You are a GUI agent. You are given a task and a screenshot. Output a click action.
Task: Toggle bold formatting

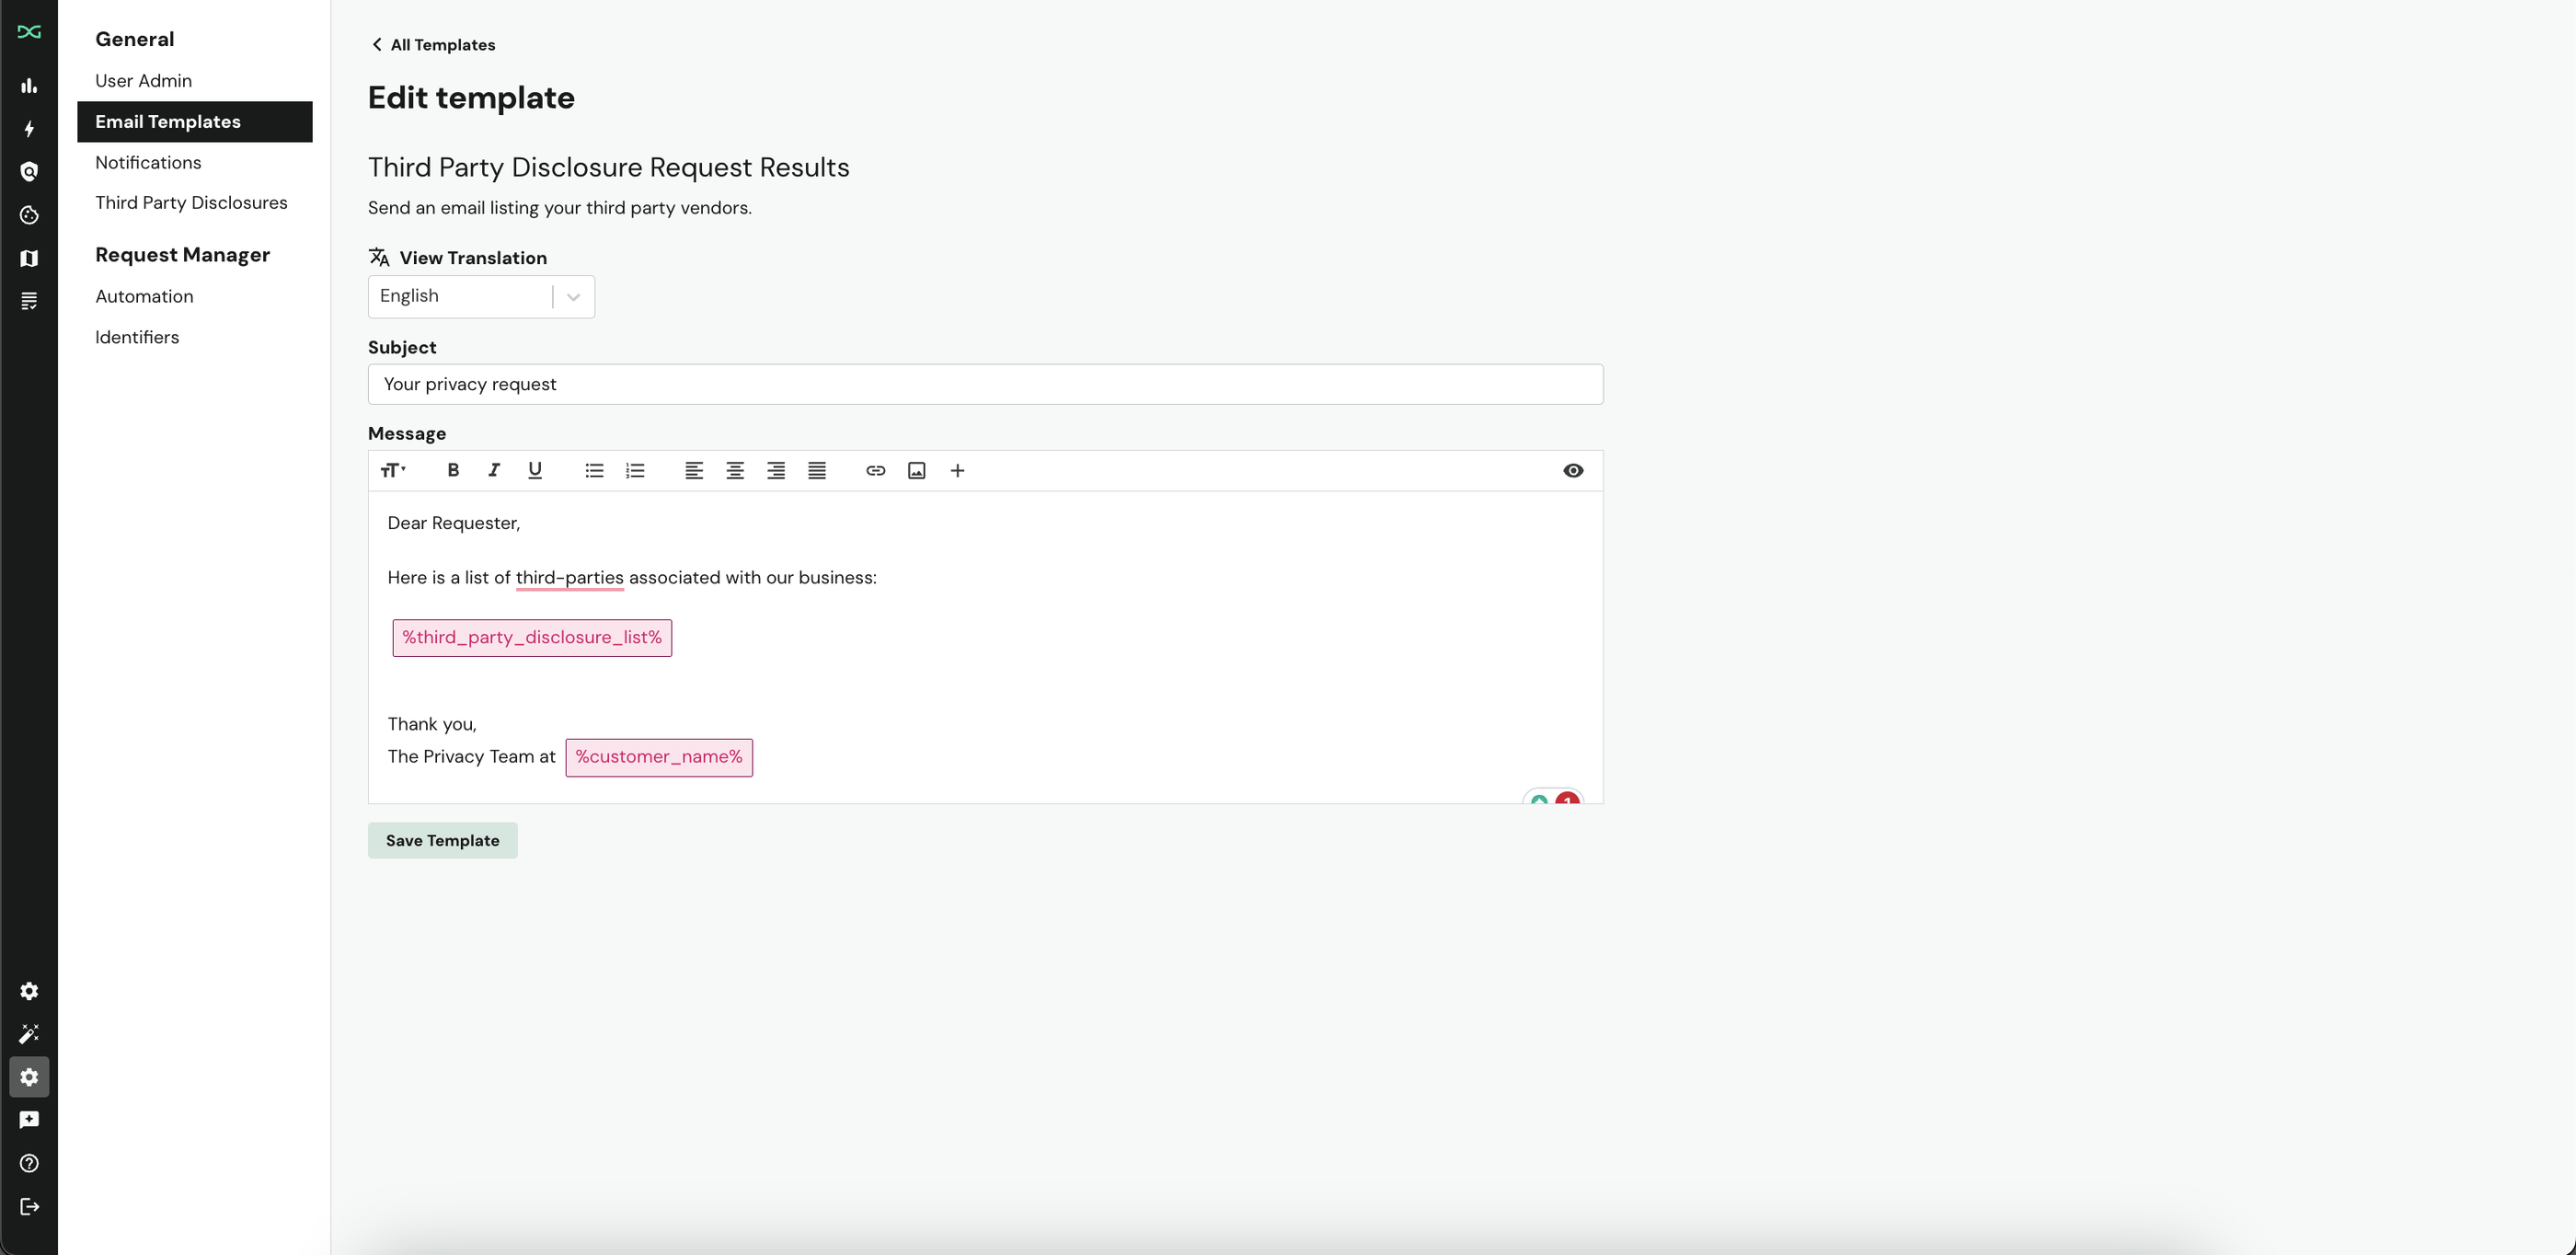click(x=453, y=470)
